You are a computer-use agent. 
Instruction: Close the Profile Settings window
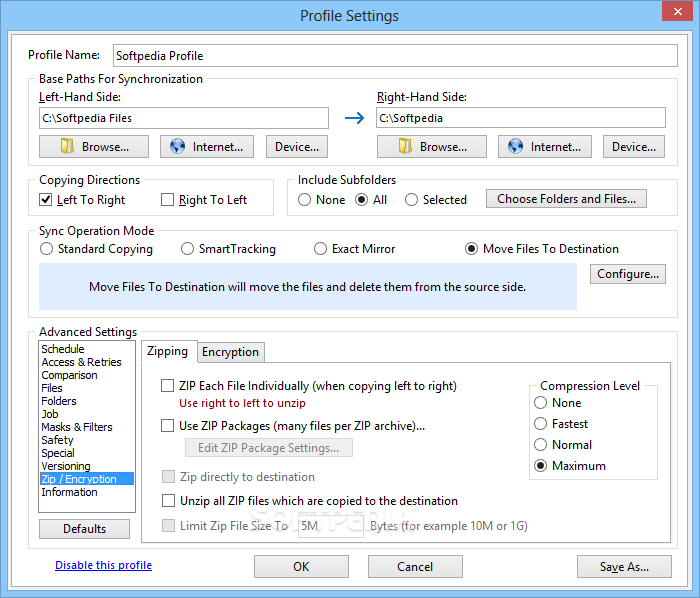pos(677,11)
